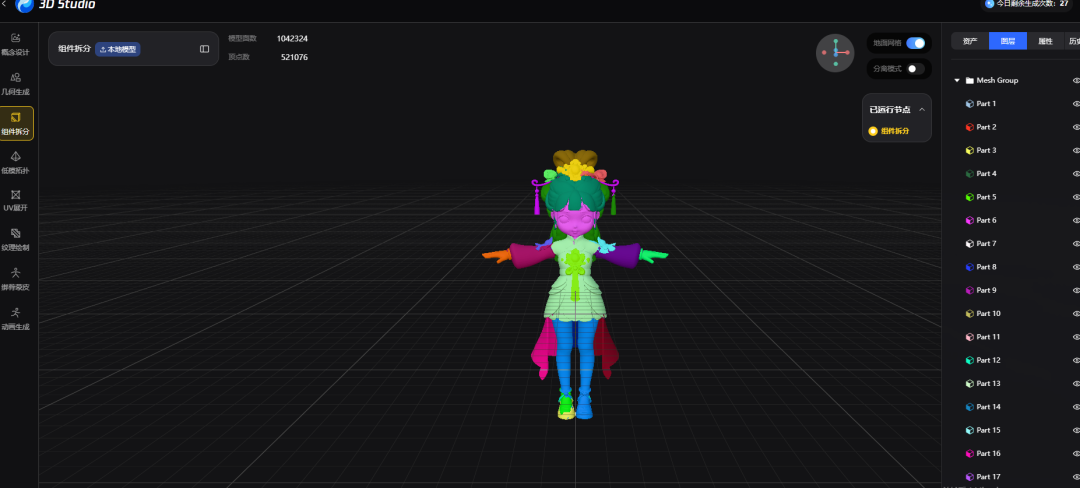
Task: Click the 本地模型 upload button
Action: [118, 49]
